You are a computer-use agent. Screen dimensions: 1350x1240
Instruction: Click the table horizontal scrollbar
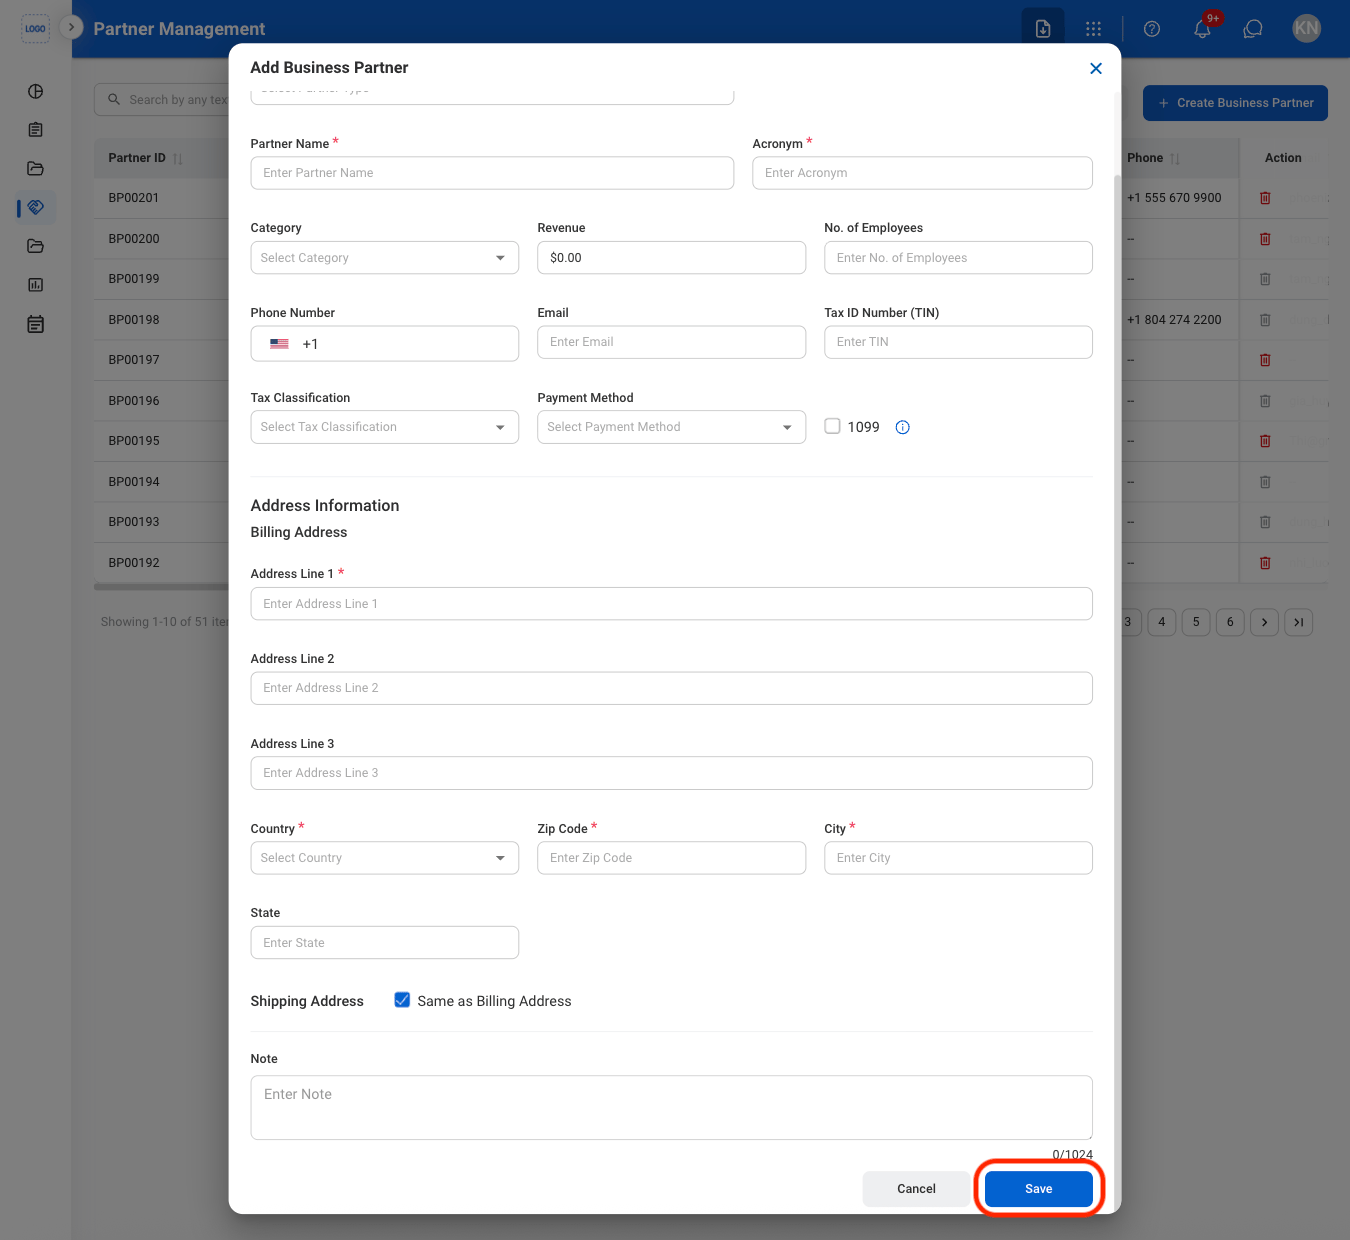coord(162,587)
